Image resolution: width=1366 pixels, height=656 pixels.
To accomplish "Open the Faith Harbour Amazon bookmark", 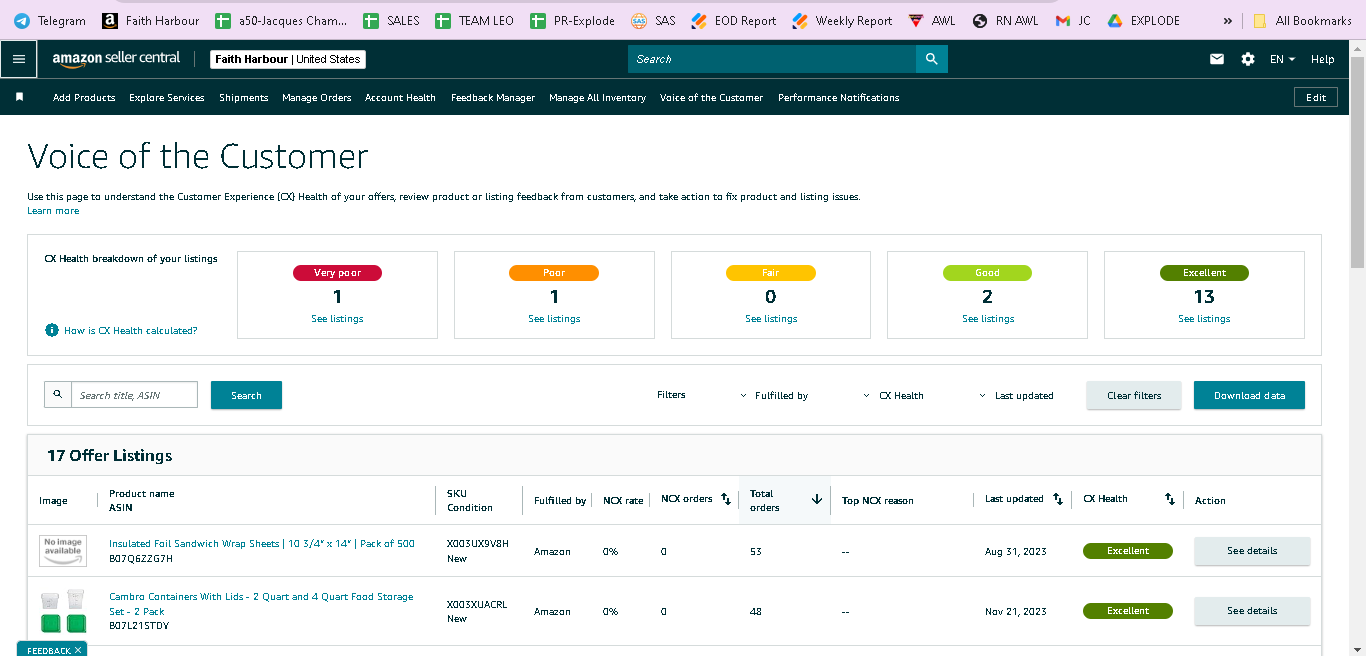I will (x=151, y=20).
